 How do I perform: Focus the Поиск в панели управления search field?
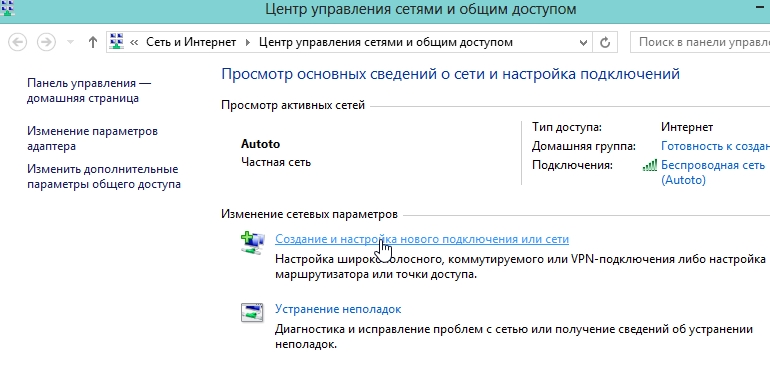[700, 42]
